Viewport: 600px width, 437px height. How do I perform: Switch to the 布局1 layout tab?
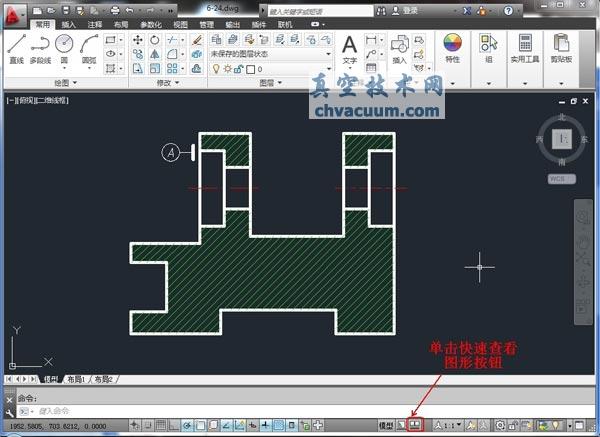coord(77,380)
